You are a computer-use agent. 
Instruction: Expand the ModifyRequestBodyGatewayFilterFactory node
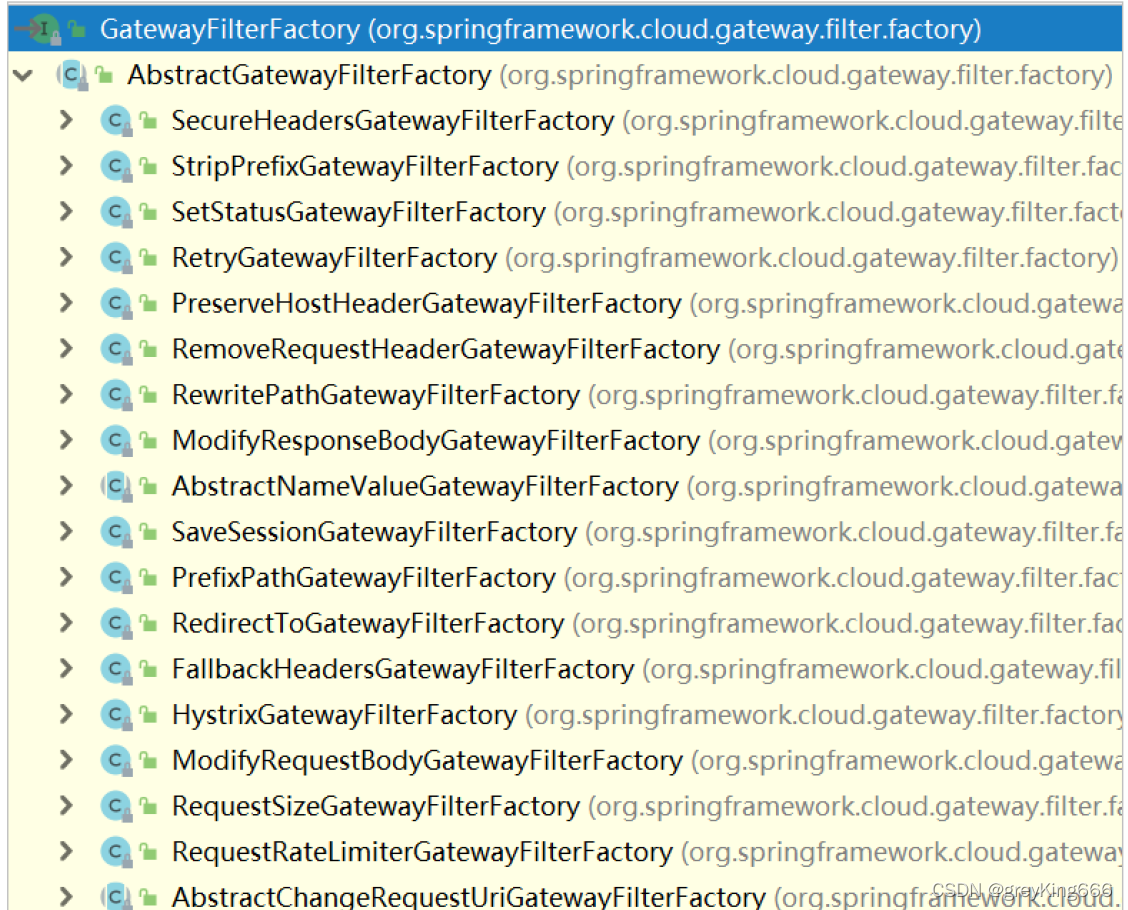point(66,760)
